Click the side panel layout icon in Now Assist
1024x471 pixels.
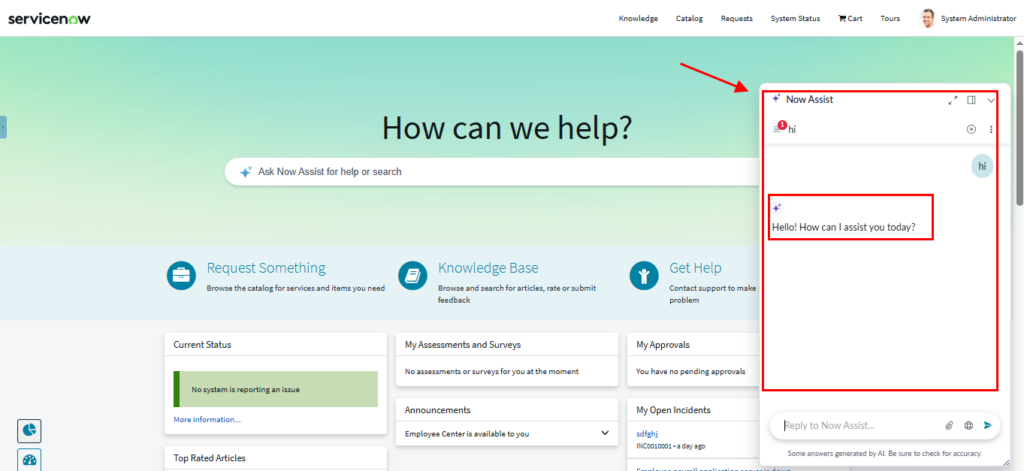(x=971, y=100)
